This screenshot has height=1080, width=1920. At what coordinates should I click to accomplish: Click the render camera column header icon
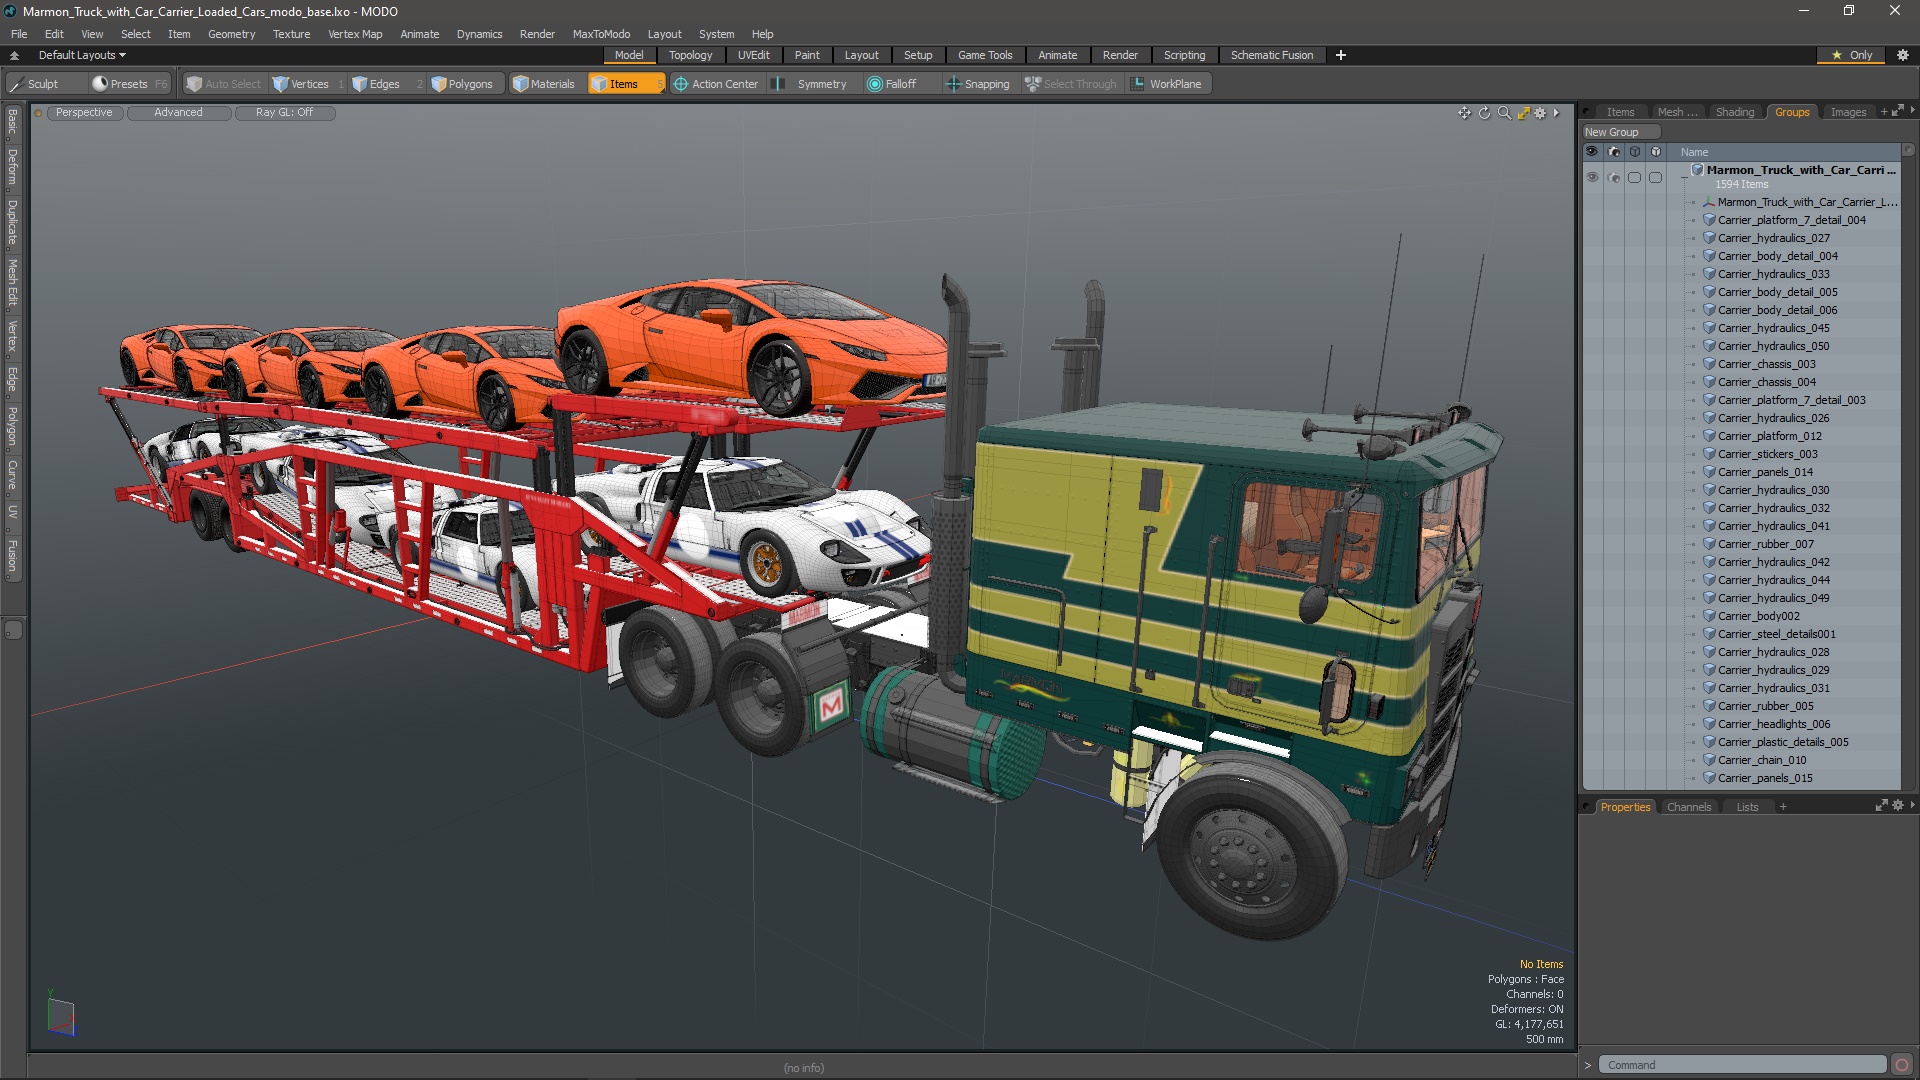[1613, 152]
